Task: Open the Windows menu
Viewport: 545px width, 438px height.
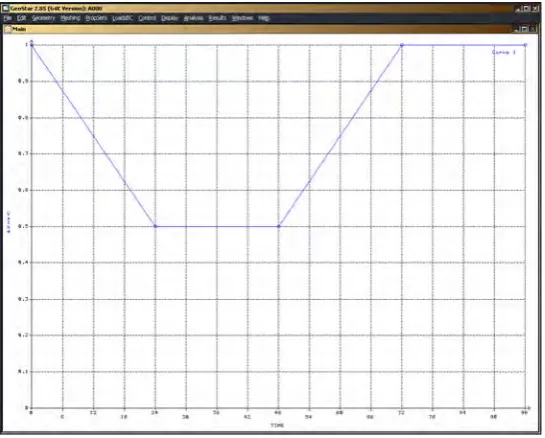Action: pos(243,18)
